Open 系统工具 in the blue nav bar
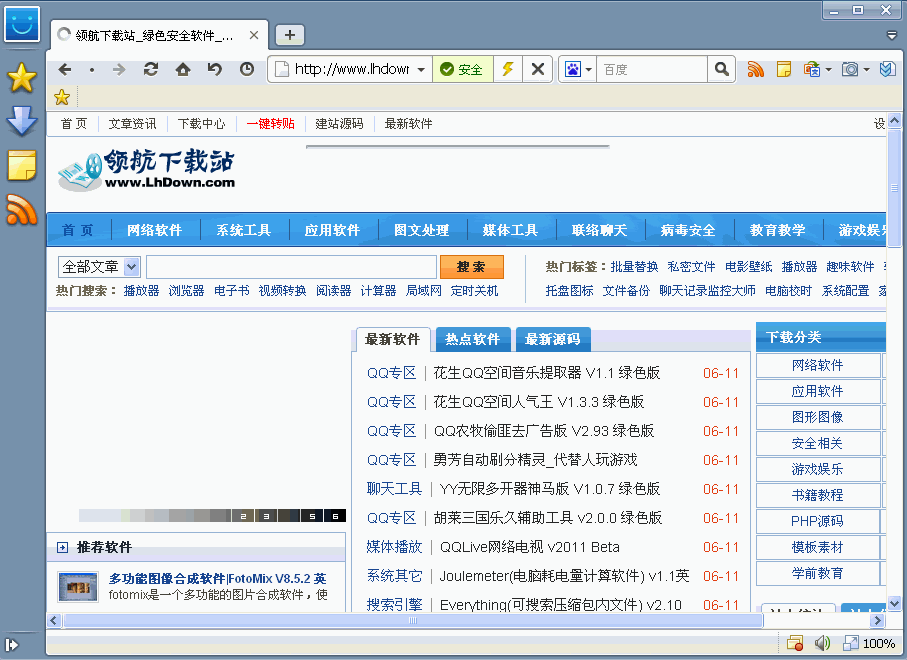 pos(244,230)
